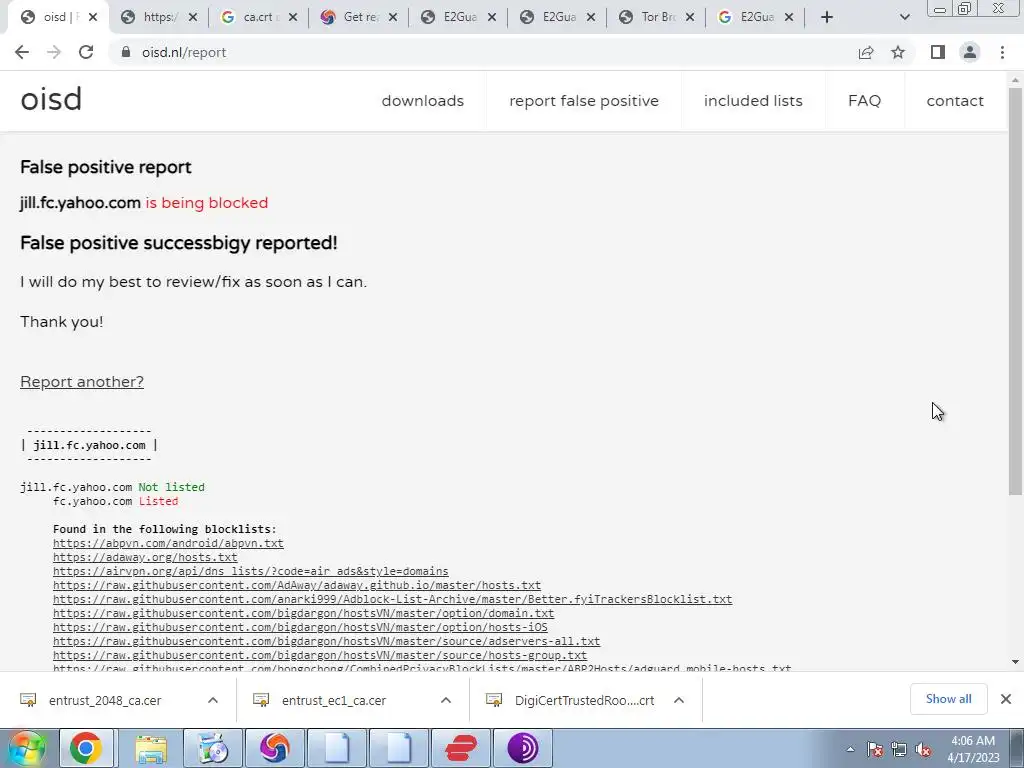The height and width of the screenshot is (768, 1024).
Task: Open the abpvn.com/android/abpvn.txt link
Action: (168, 543)
